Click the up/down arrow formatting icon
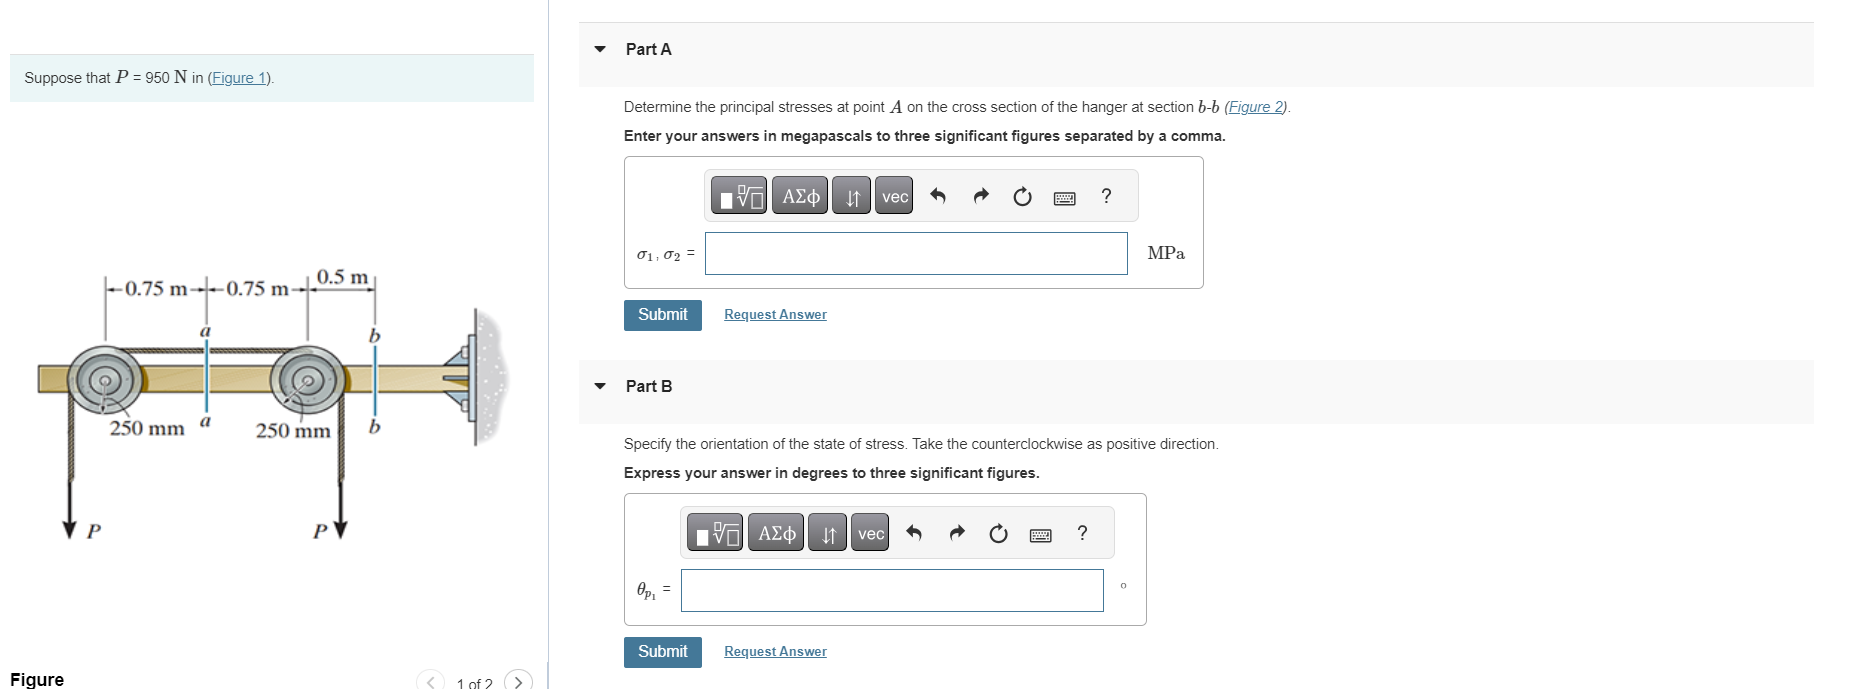1850x689 pixels. point(851,196)
